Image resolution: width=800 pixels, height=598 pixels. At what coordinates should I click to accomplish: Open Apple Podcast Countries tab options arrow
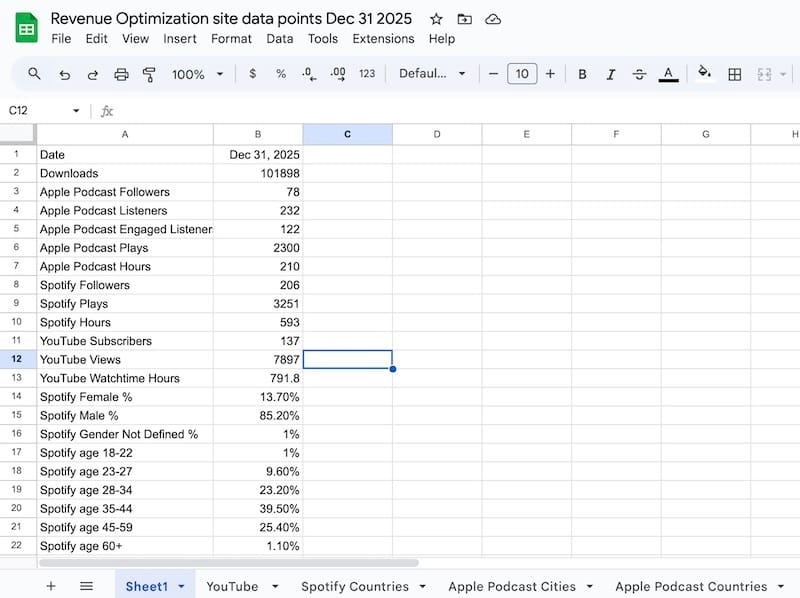(x=781, y=587)
